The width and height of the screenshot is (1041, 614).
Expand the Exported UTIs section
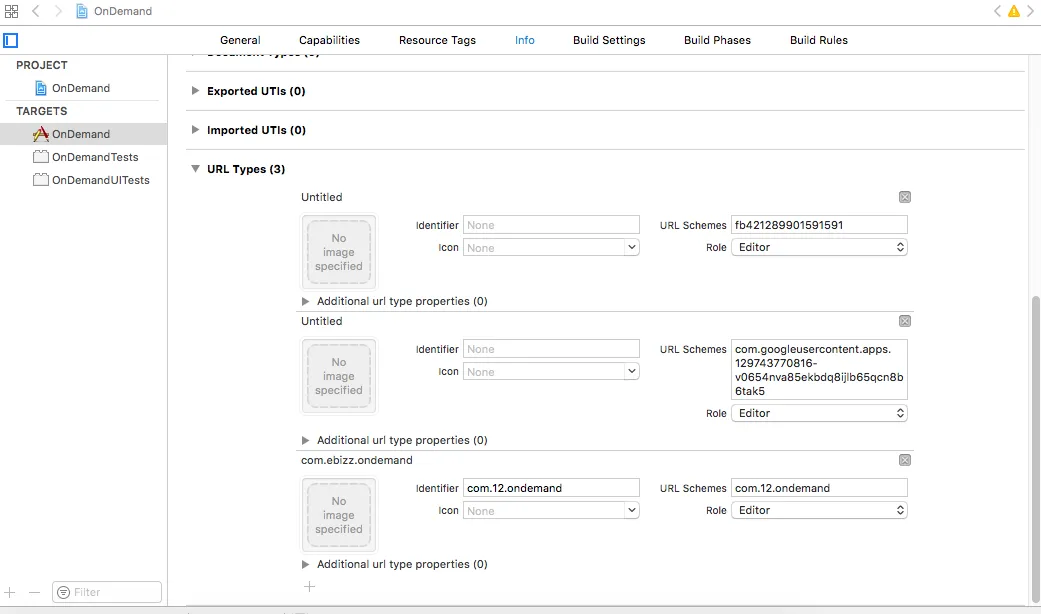pyautogui.click(x=196, y=91)
